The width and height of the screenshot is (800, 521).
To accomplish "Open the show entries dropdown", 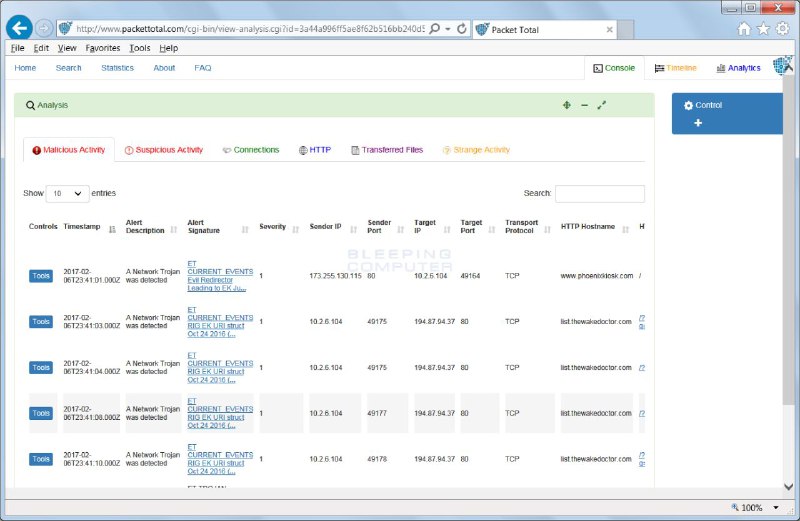I will coord(67,193).
